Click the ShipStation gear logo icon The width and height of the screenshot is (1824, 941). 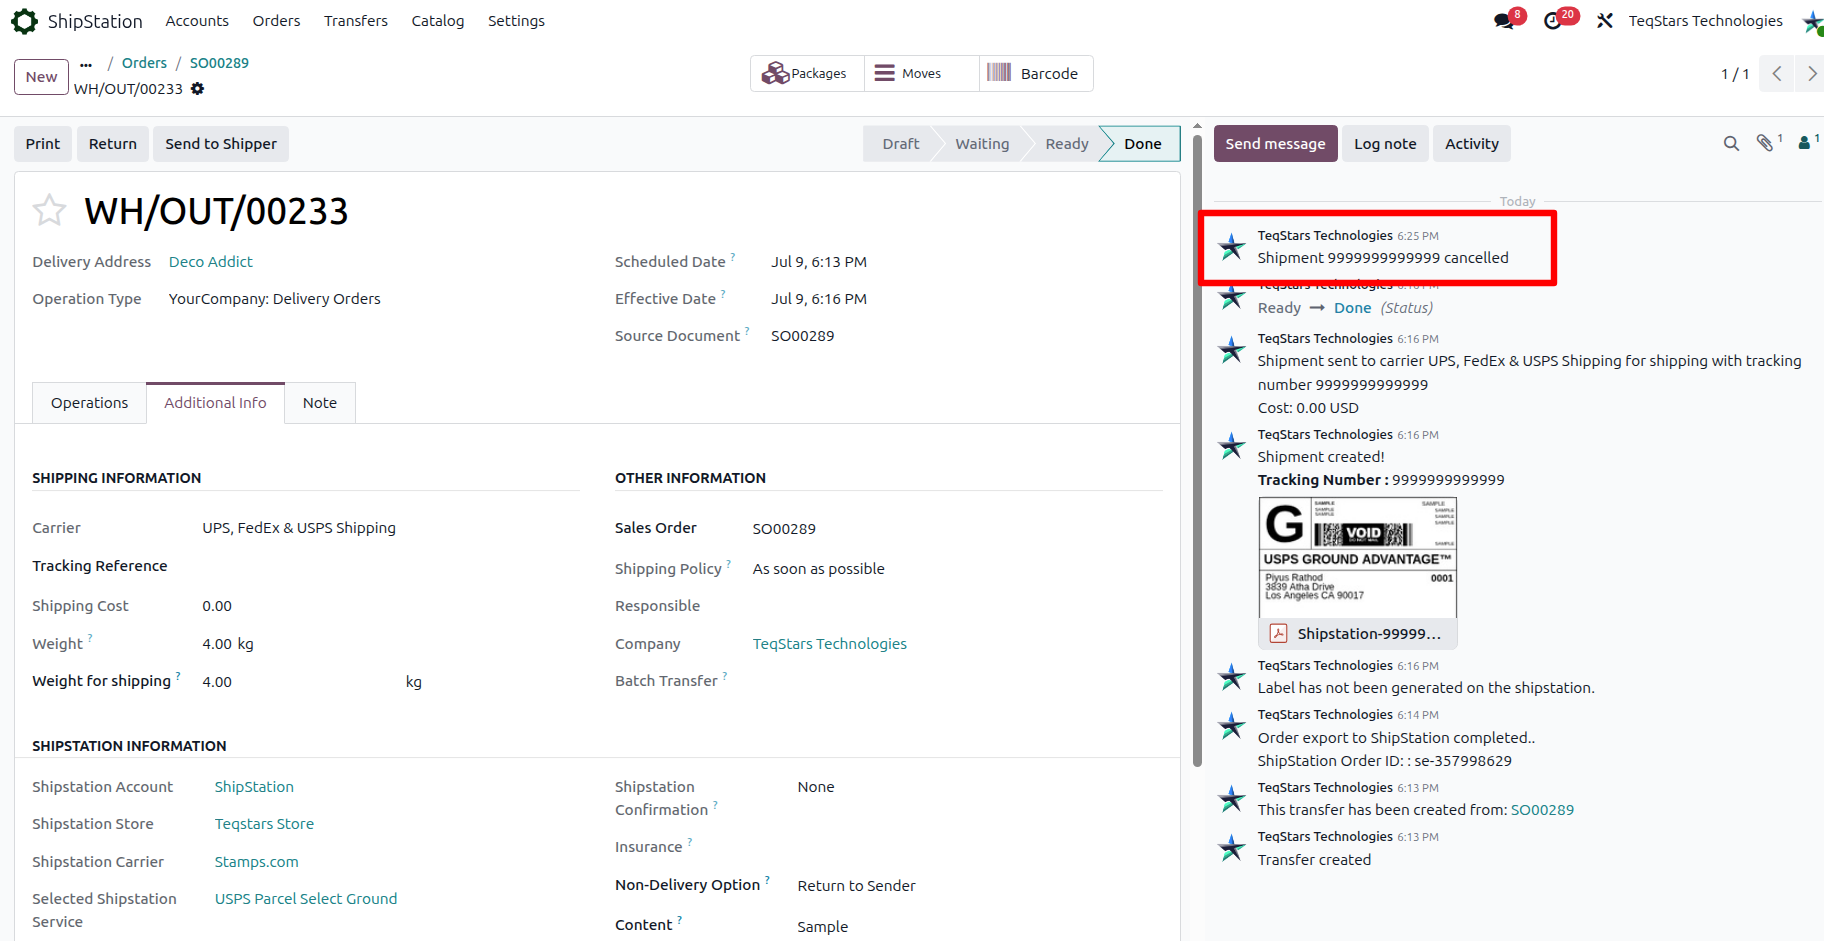(24, 21)
